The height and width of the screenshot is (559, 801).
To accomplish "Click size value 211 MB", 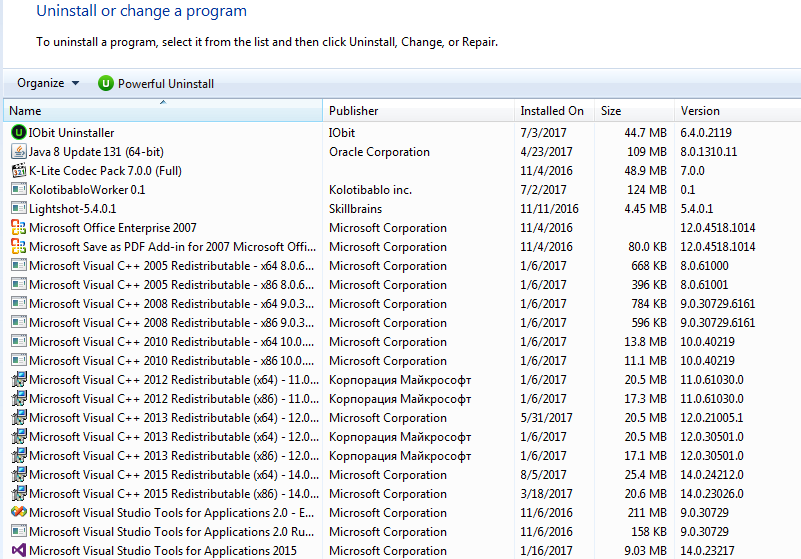I will (x=647, y=513).
